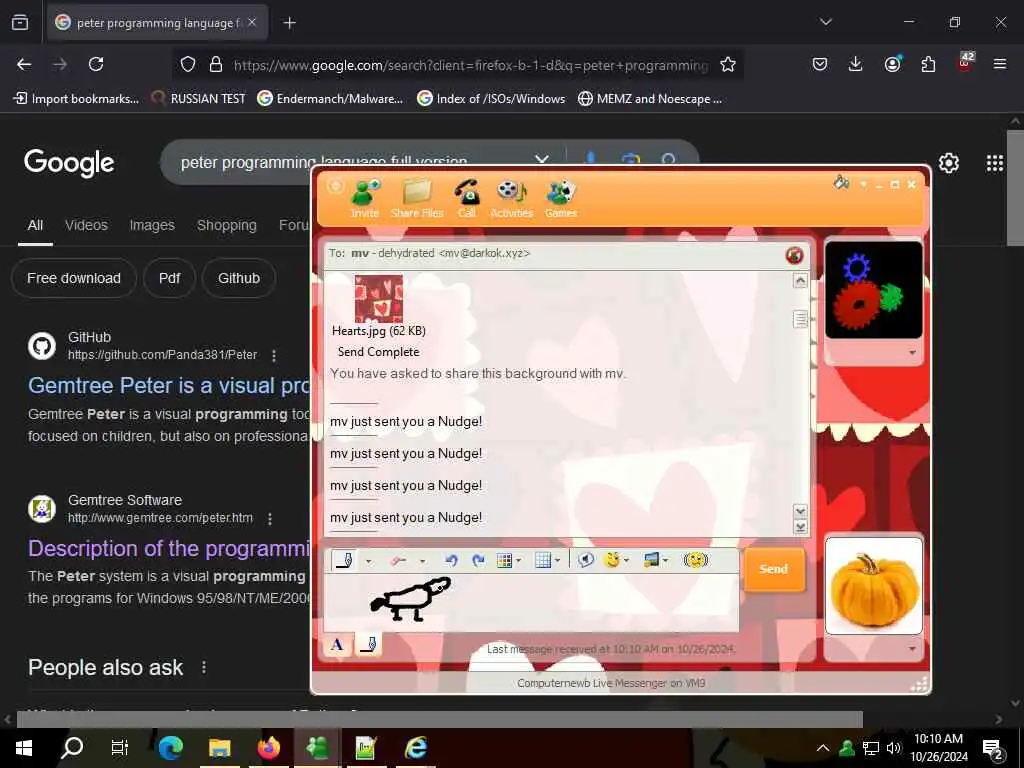This screenshot has height=768, width=1024.
Task: Switch to handwriting mode at bottom
Action: [x=369, y=645]
